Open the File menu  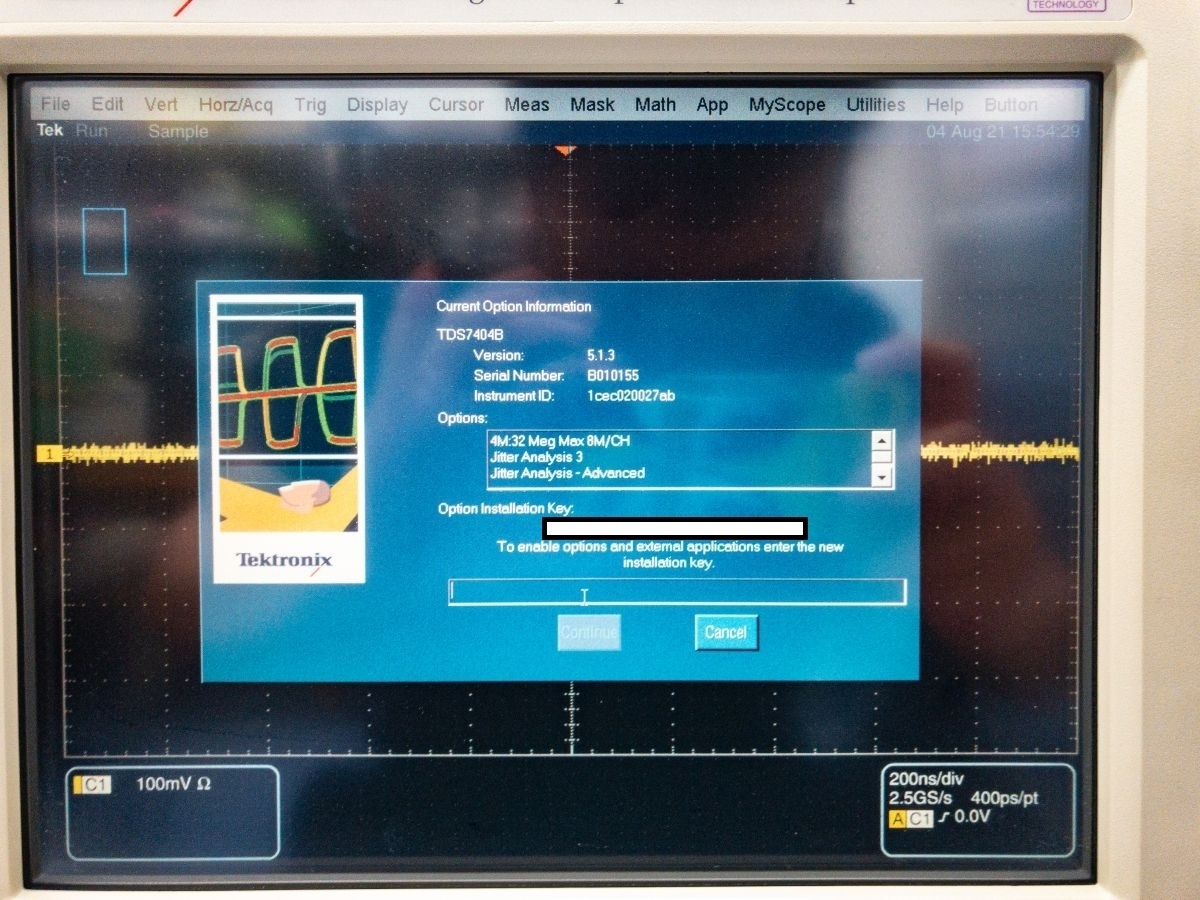coord(55,104)
